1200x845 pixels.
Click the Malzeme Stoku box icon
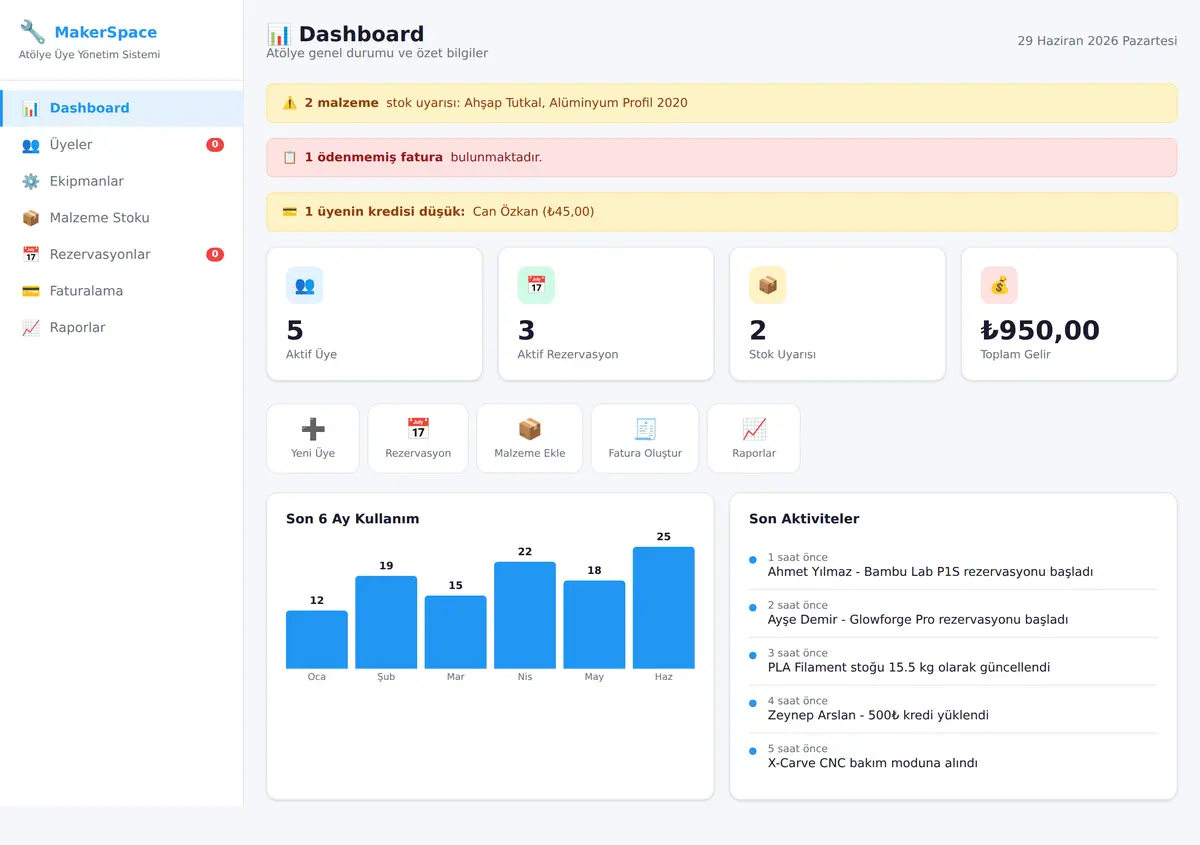click(31, 218)
